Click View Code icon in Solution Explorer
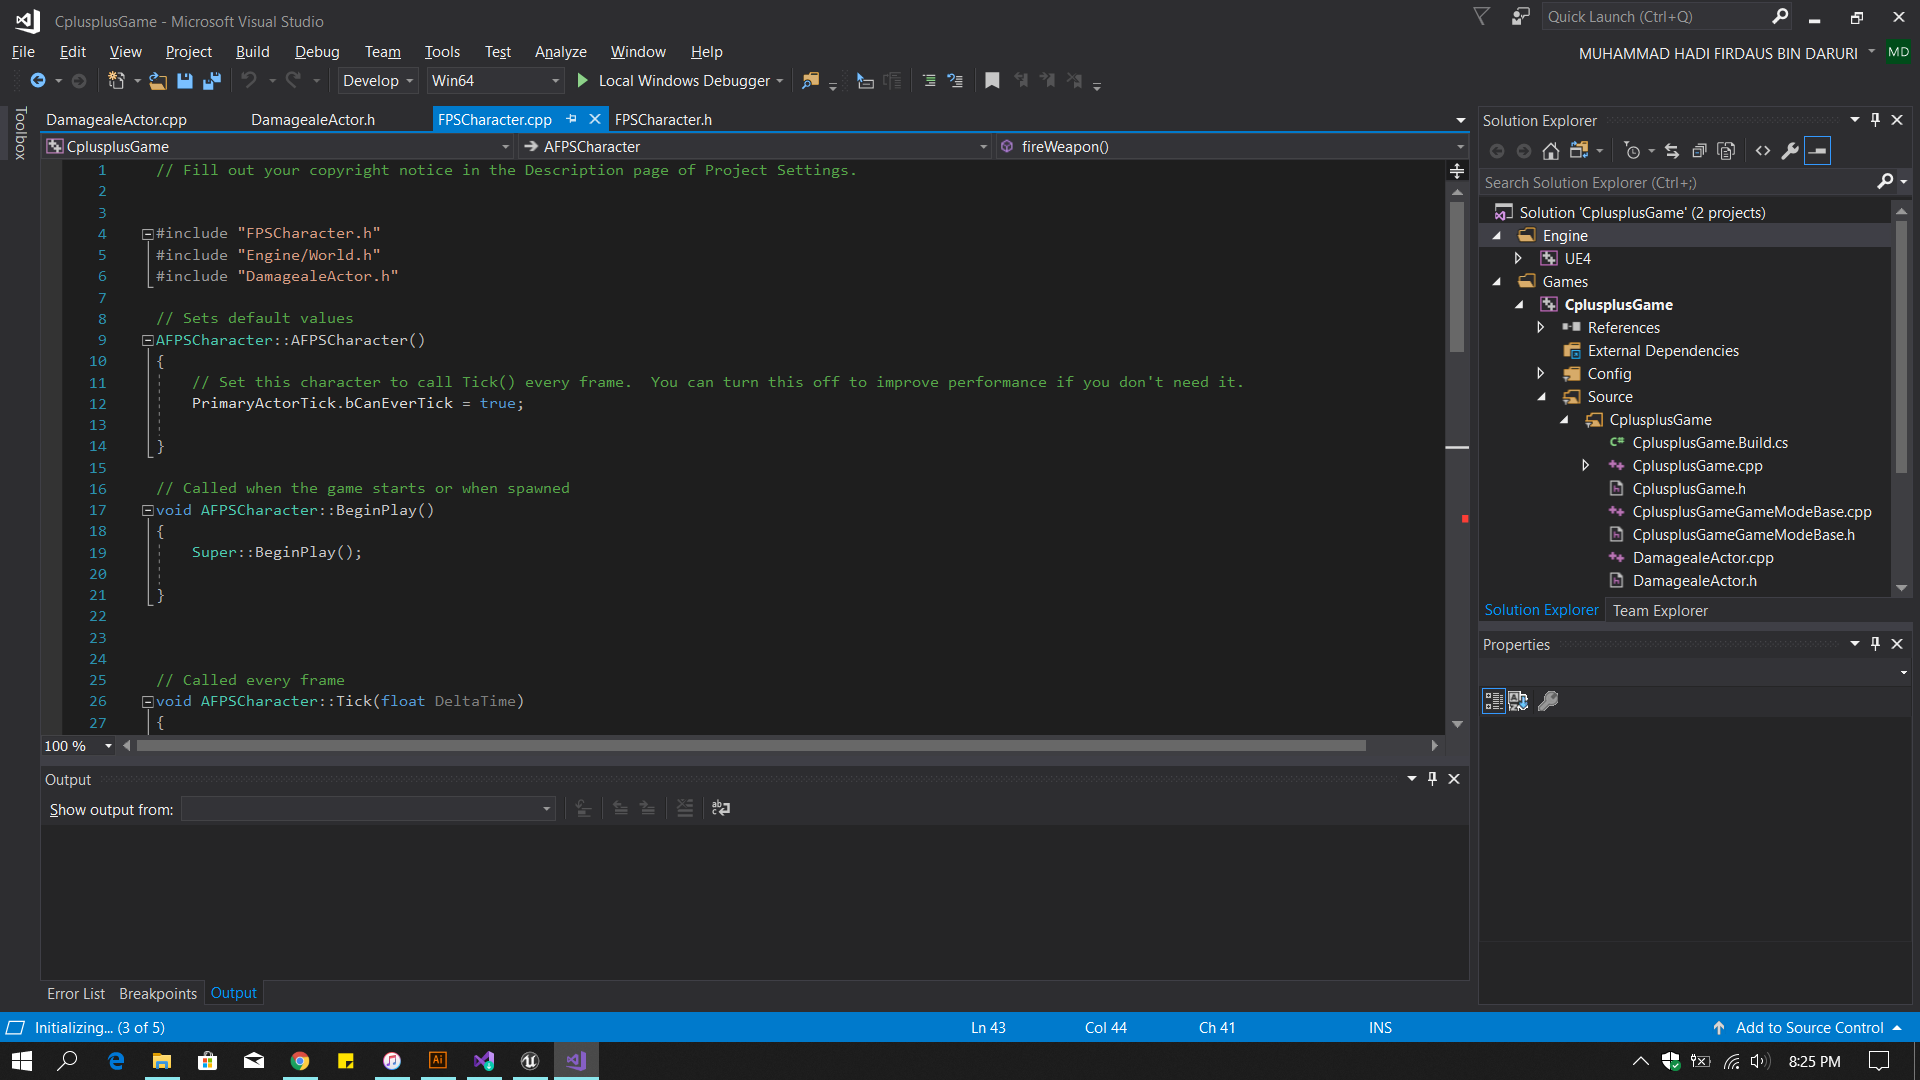Screen dimensions: 1920x1080 tap(1763, 151)
